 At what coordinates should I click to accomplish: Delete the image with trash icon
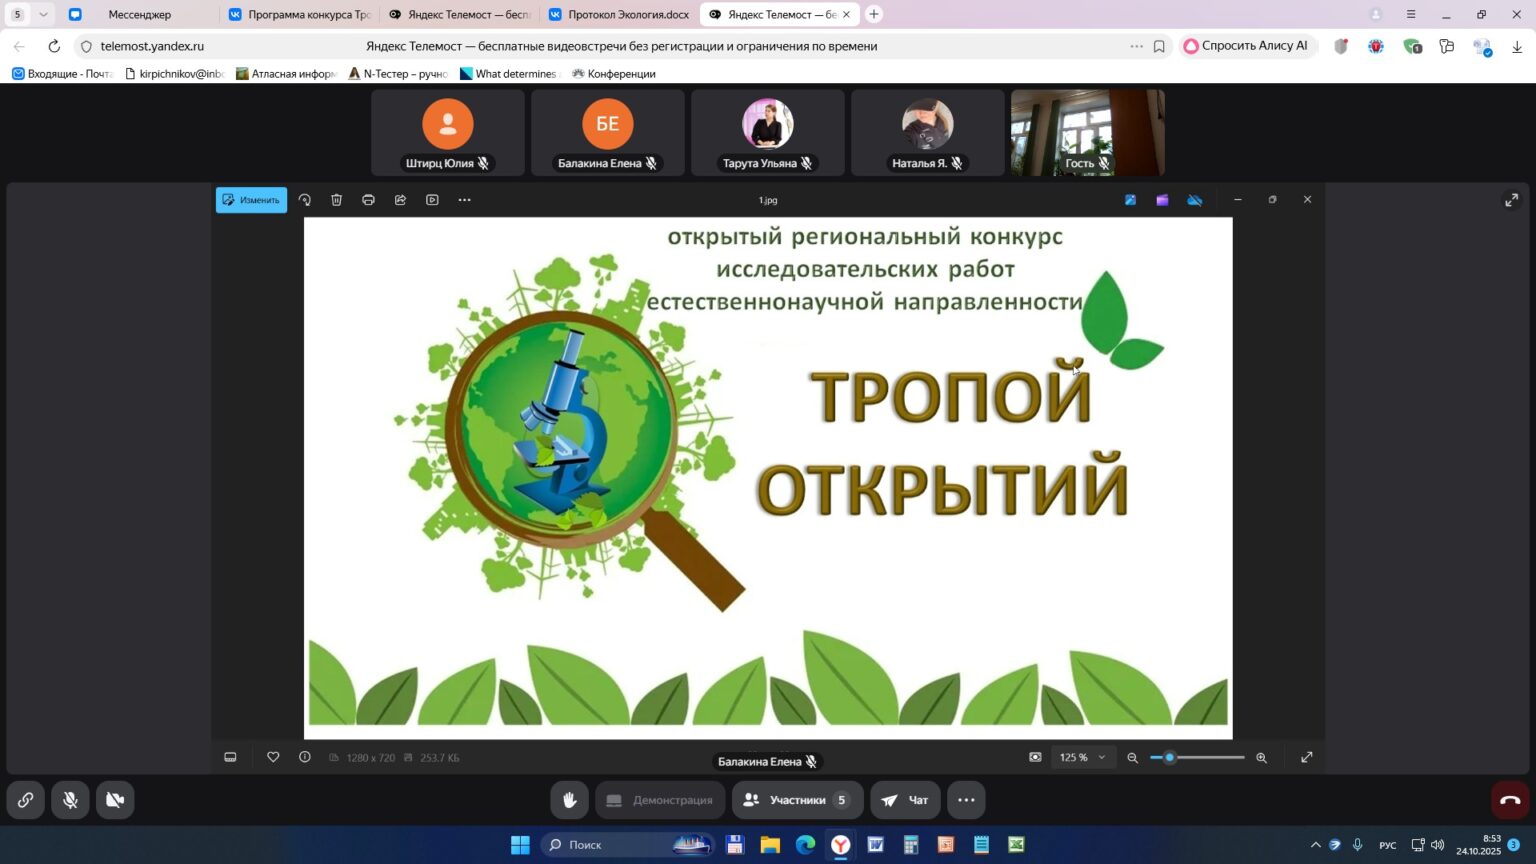pos(337,200)
